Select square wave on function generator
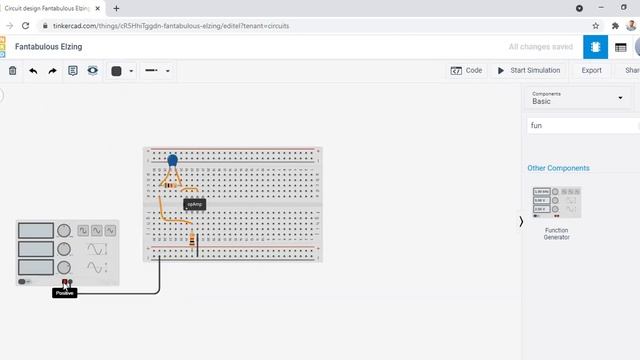This screenshot has width=640, height=360. [83, 231]
